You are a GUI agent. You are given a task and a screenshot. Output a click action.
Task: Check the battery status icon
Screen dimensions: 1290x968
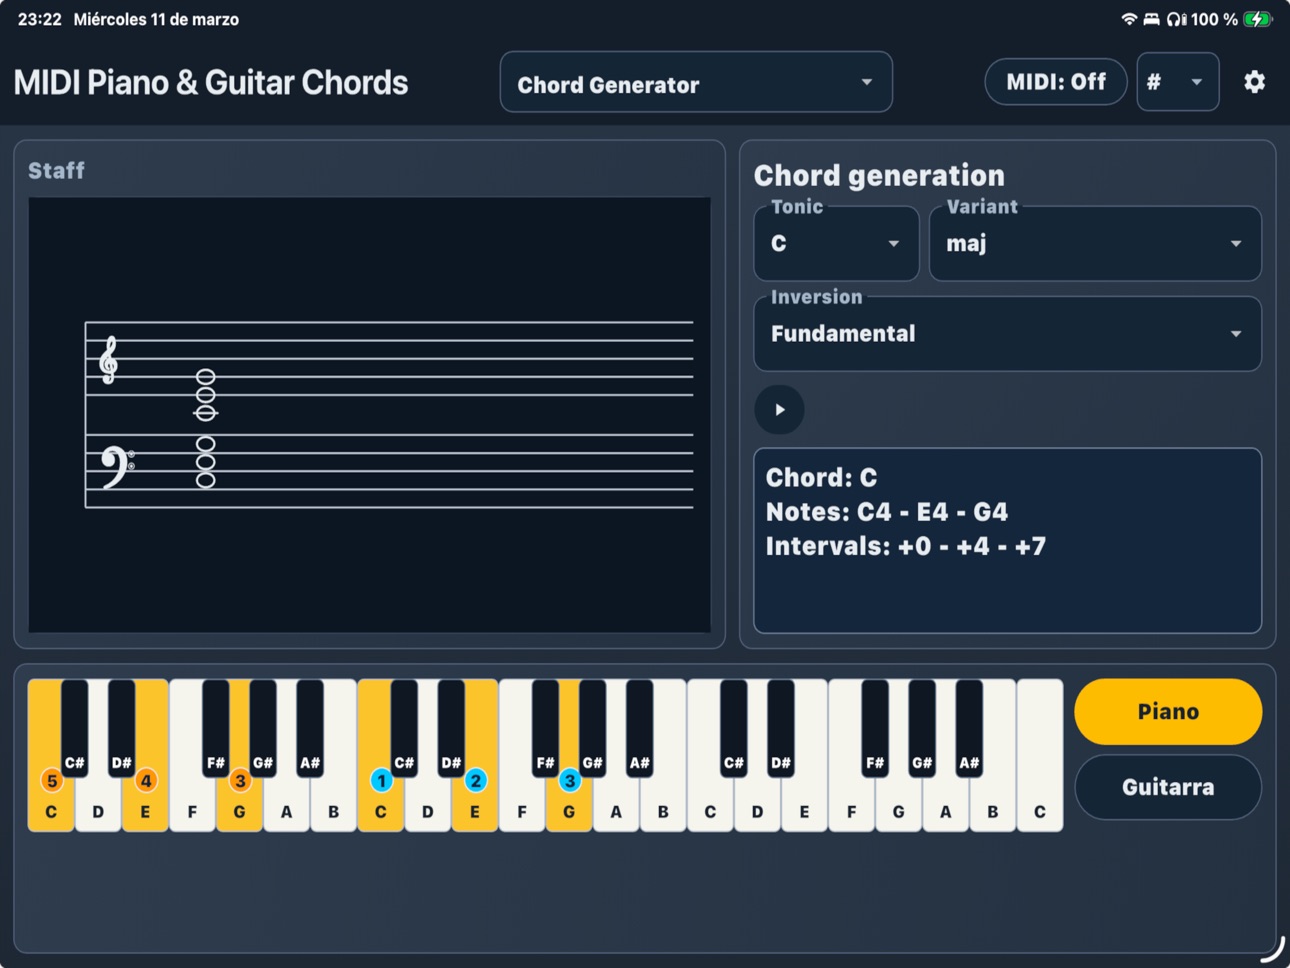click(1257, 19)
